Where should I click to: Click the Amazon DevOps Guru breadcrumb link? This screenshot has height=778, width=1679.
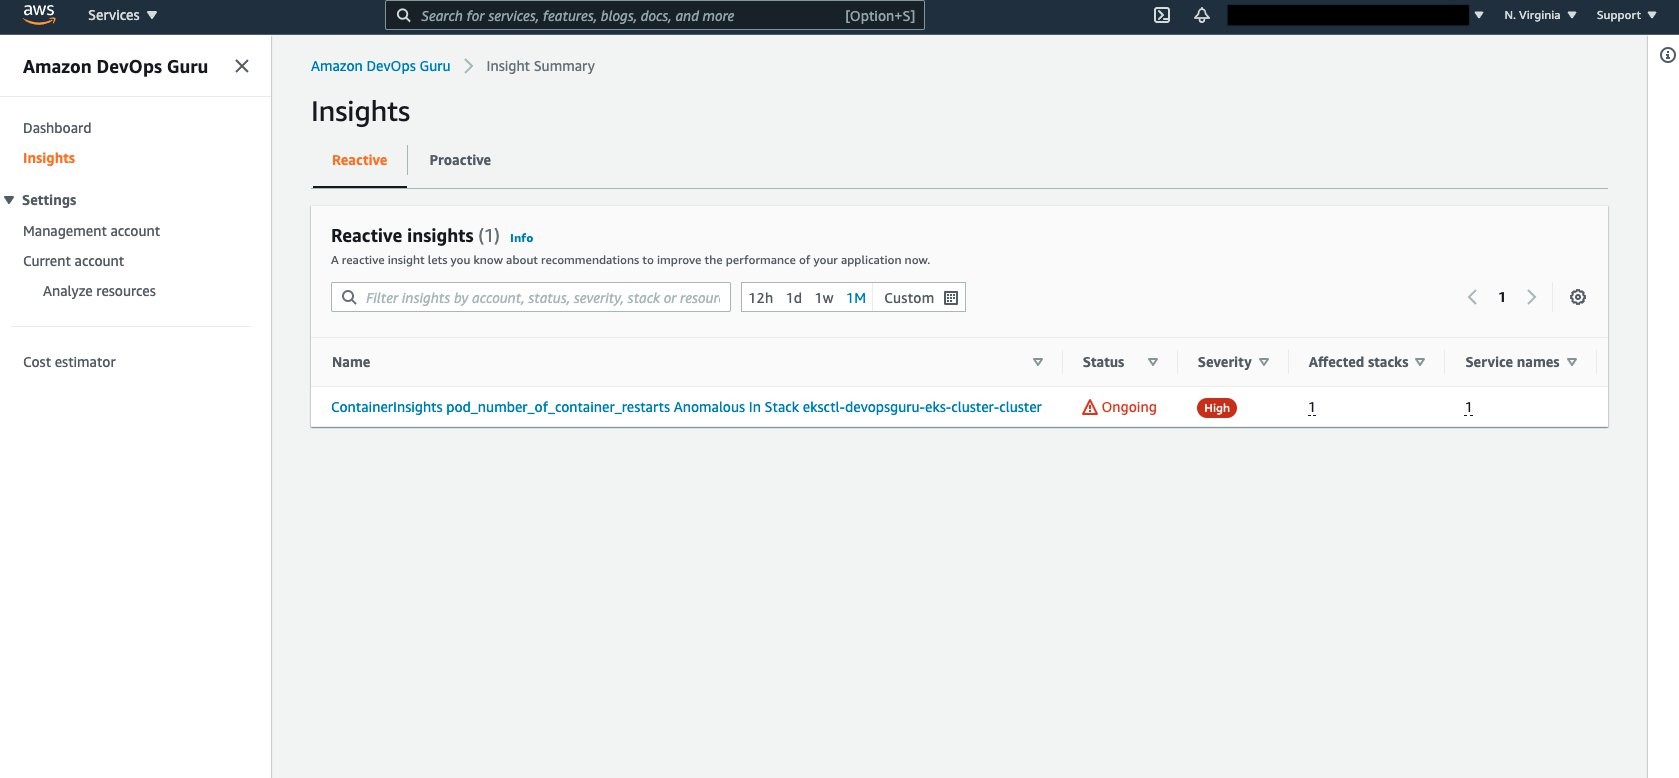click(x=380, y=66)
